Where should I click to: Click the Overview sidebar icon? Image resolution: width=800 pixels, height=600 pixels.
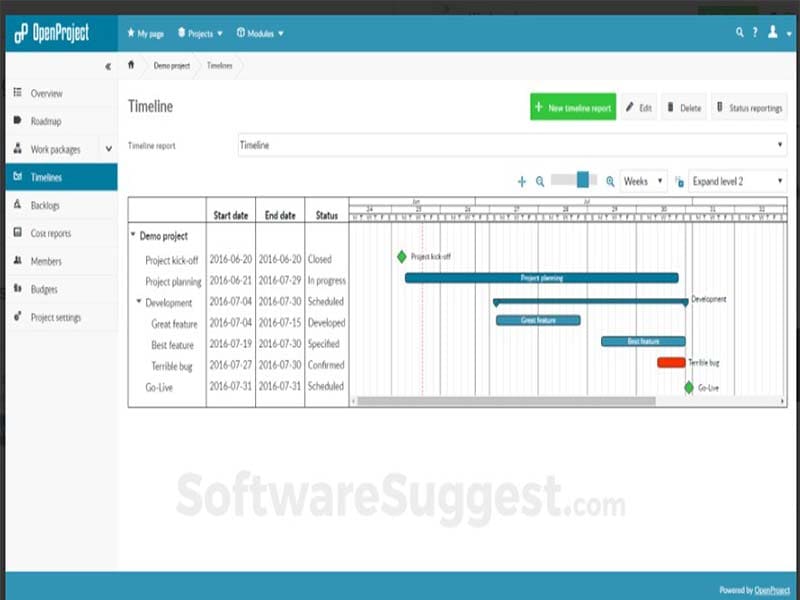click(x=18, y=92)
